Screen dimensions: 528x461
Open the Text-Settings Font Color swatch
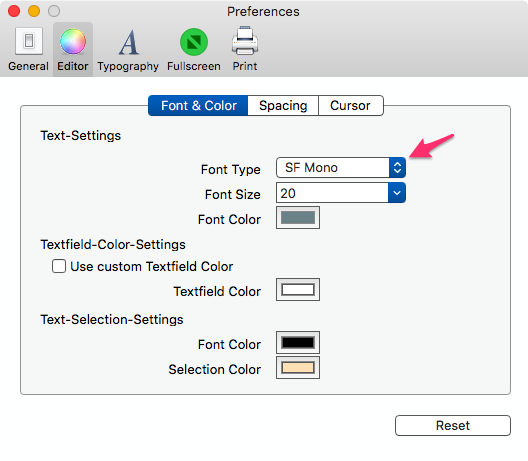pos(298,218)
